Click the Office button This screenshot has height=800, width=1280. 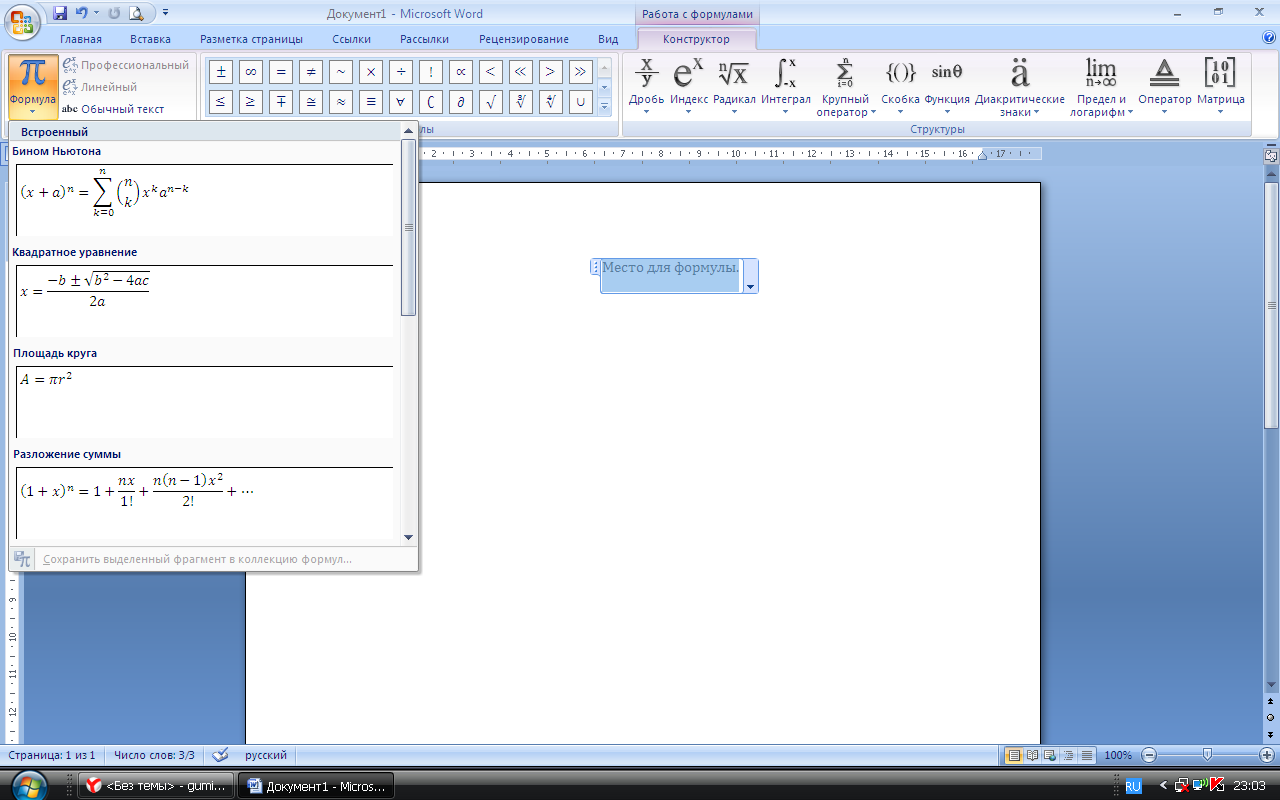pyautogui.click(x=22, y=20)
